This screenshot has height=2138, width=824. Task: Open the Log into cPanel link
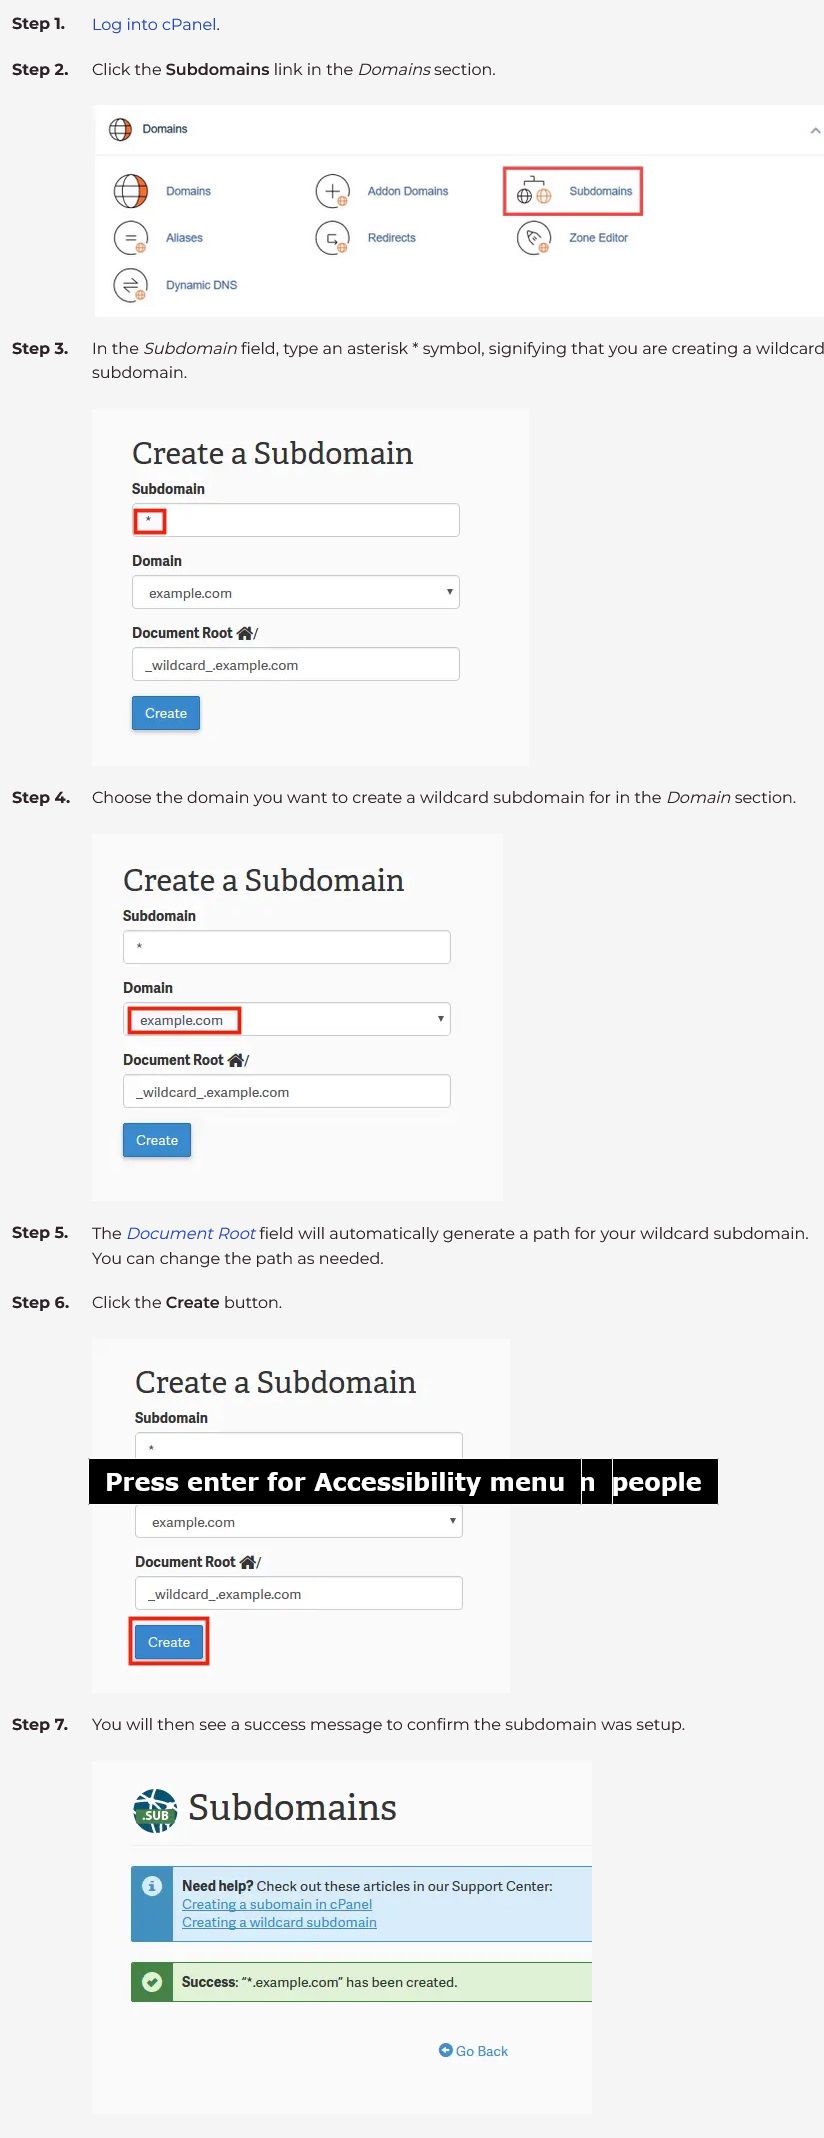click(153, 24)
